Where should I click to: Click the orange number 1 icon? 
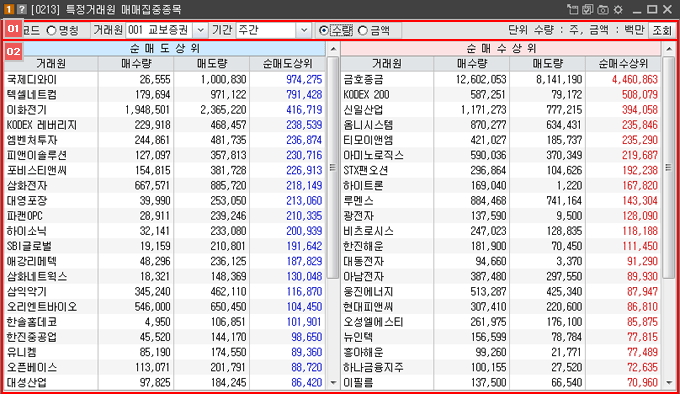pos(9,9)
